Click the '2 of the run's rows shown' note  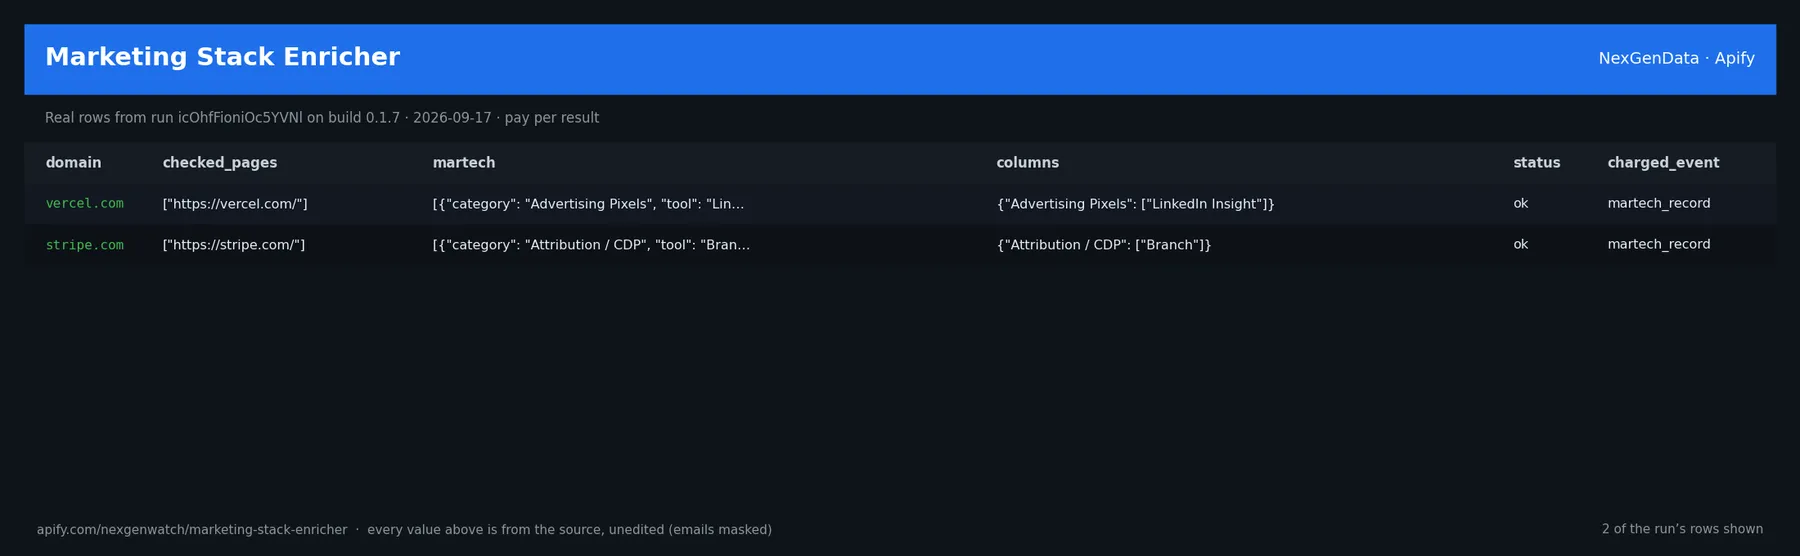(x=1682, y=529)
